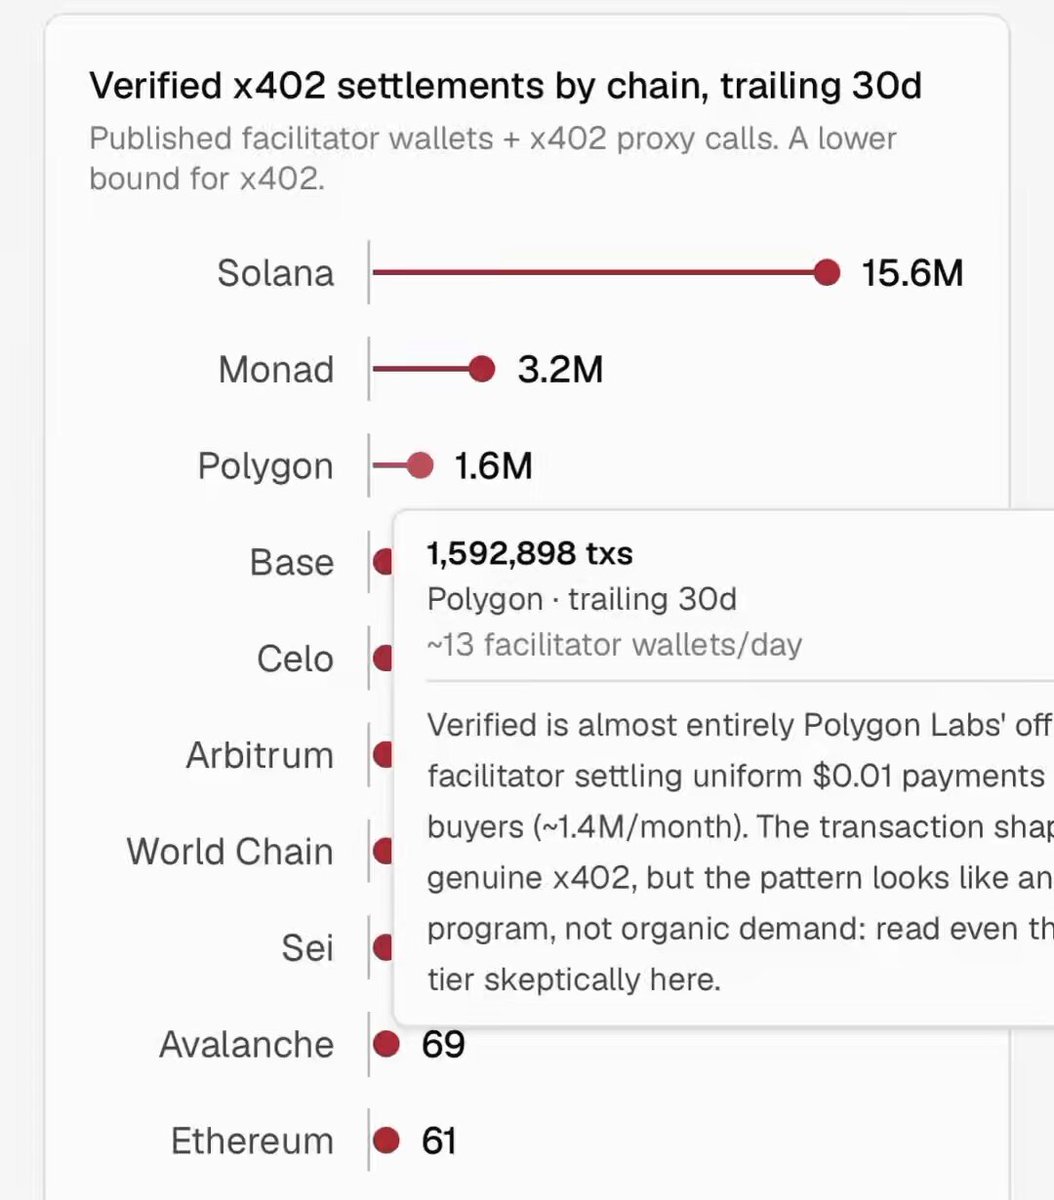Click the 1,592,898 txs tooltip heading
The image size is (1054, 1200).
tap(530, 553)
